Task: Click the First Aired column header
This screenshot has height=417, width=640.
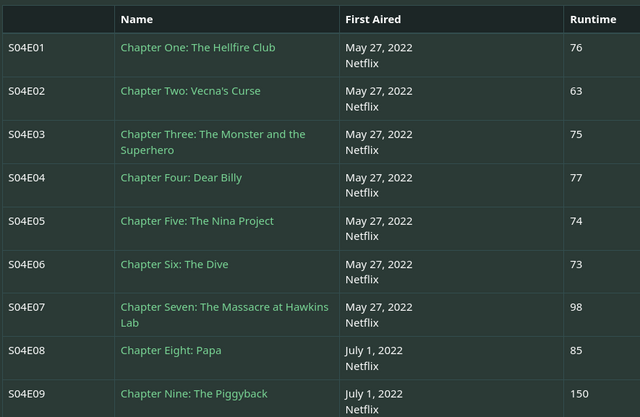Action: tap(373, 20)
